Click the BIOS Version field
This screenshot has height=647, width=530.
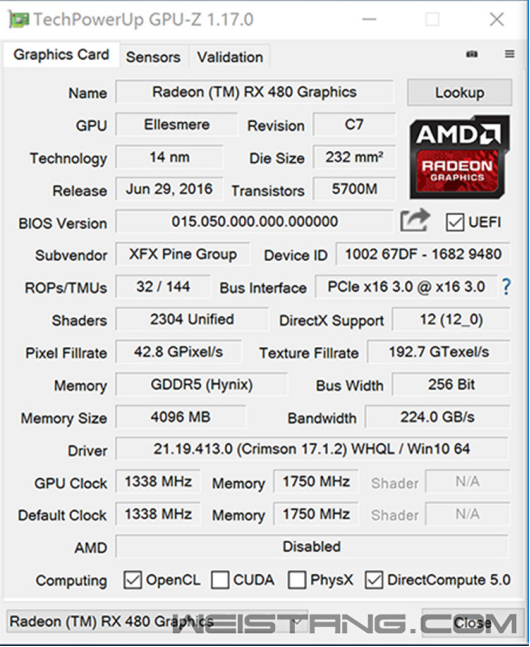click(255, 222)
